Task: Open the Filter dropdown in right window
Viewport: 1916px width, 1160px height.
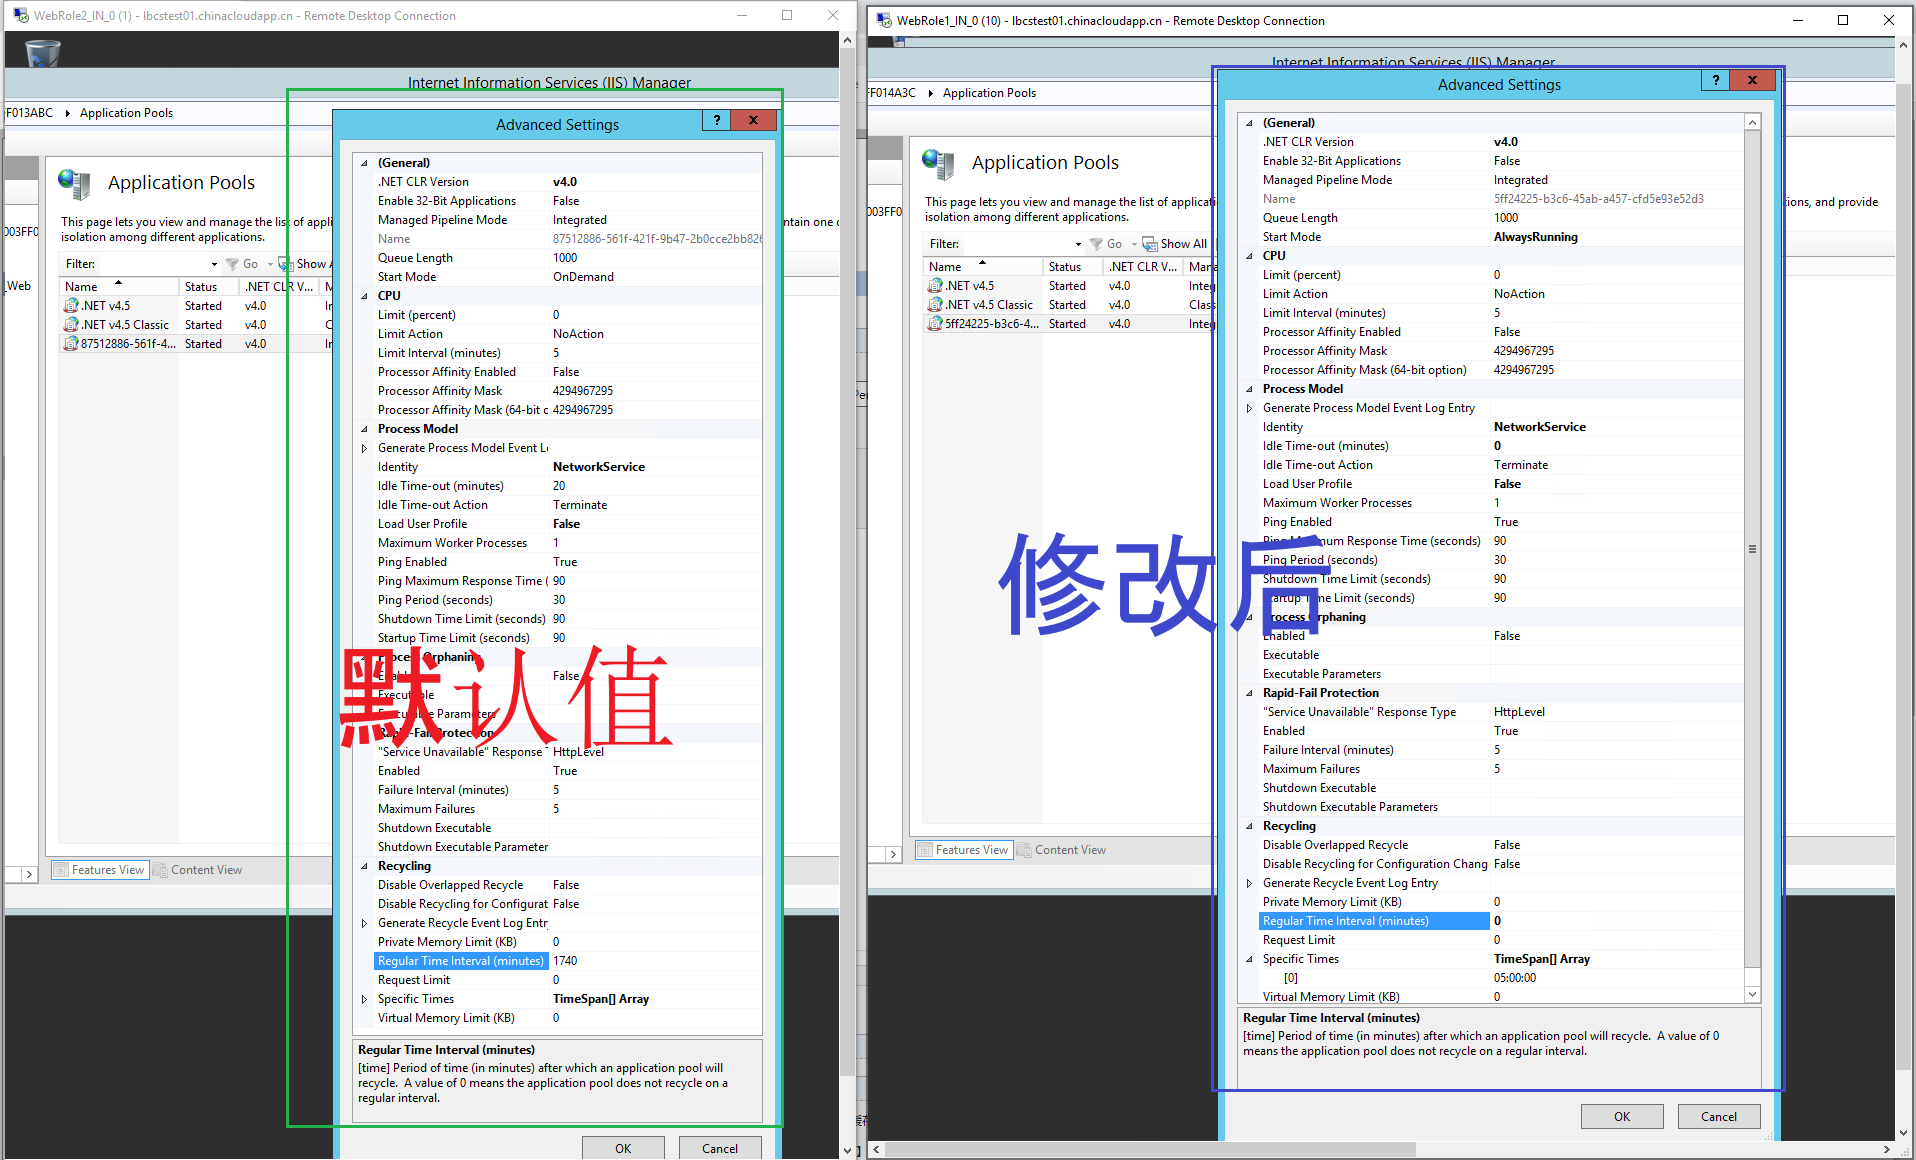Action: pyautogui.click(x=1077, y=244)
